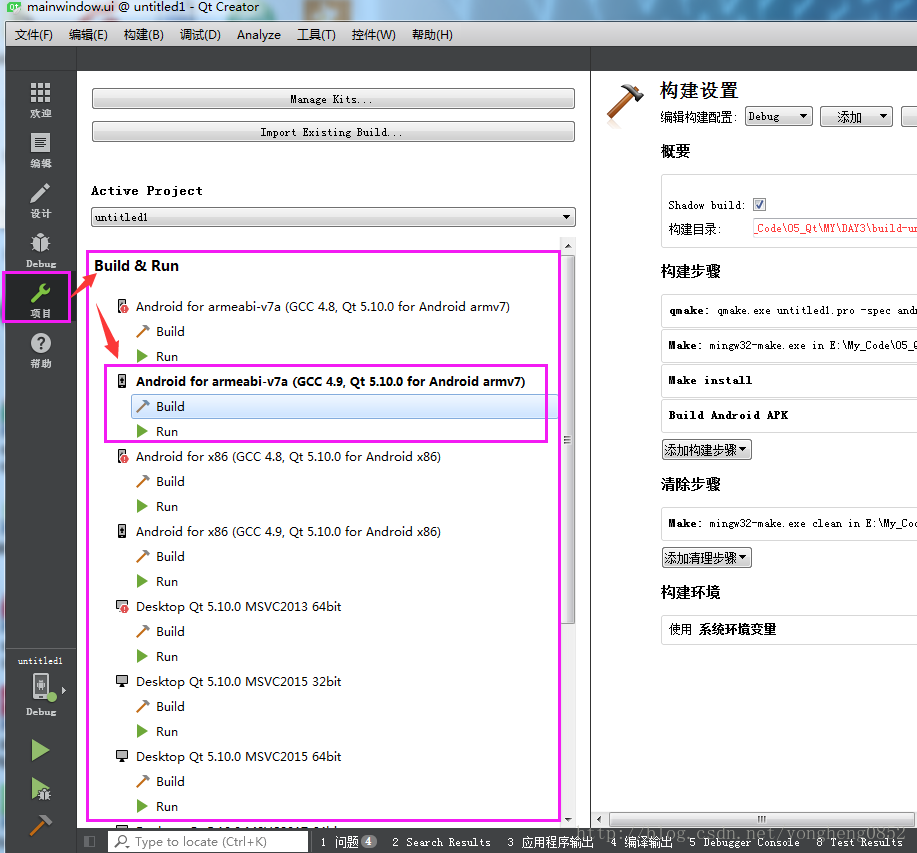Select Build under Desktop MSVC2013 64bit
Viewport: 917px width, 853px height.
(x=170, y=631)
